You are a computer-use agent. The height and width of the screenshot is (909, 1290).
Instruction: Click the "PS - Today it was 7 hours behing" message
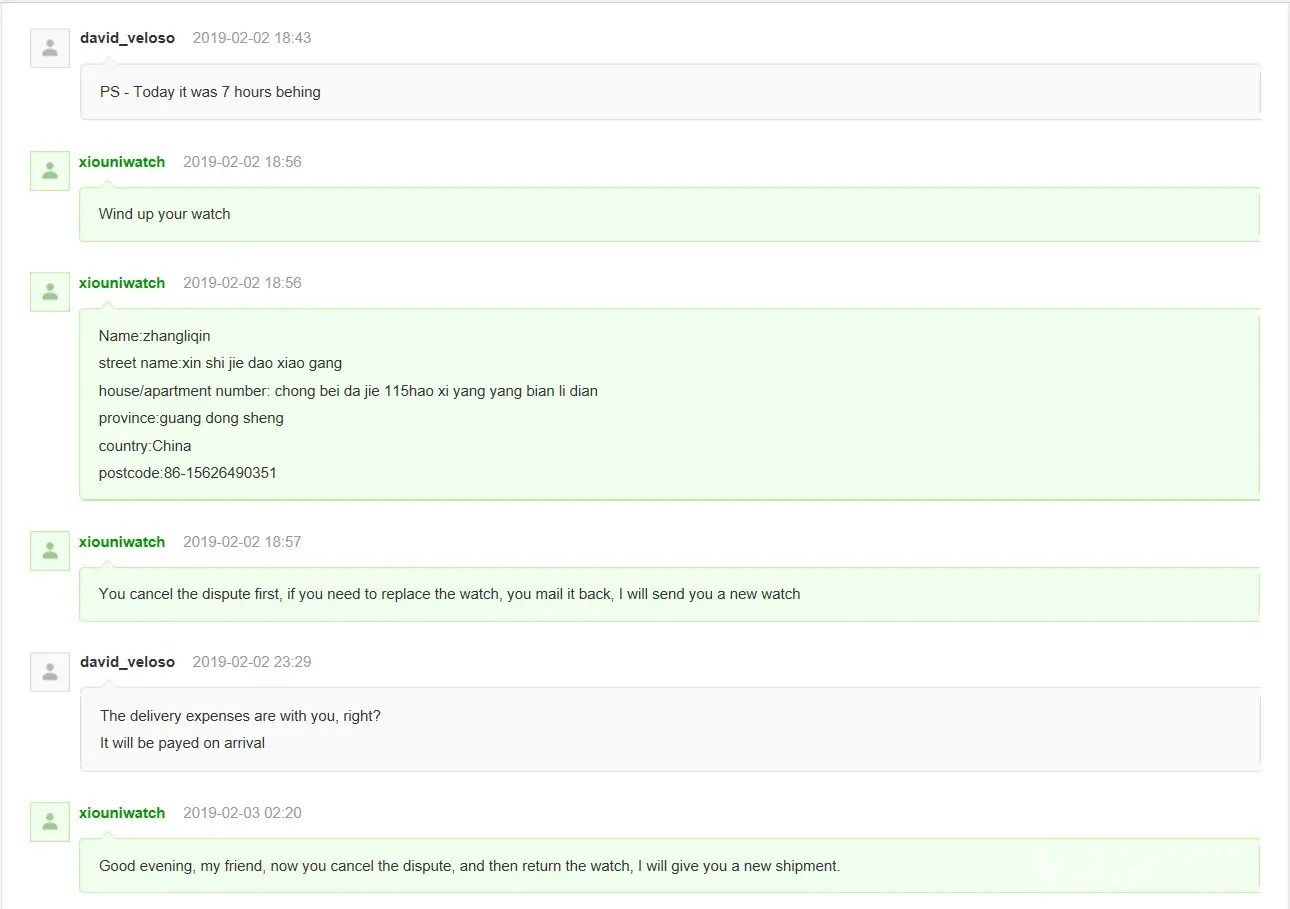tap(210, 92)
